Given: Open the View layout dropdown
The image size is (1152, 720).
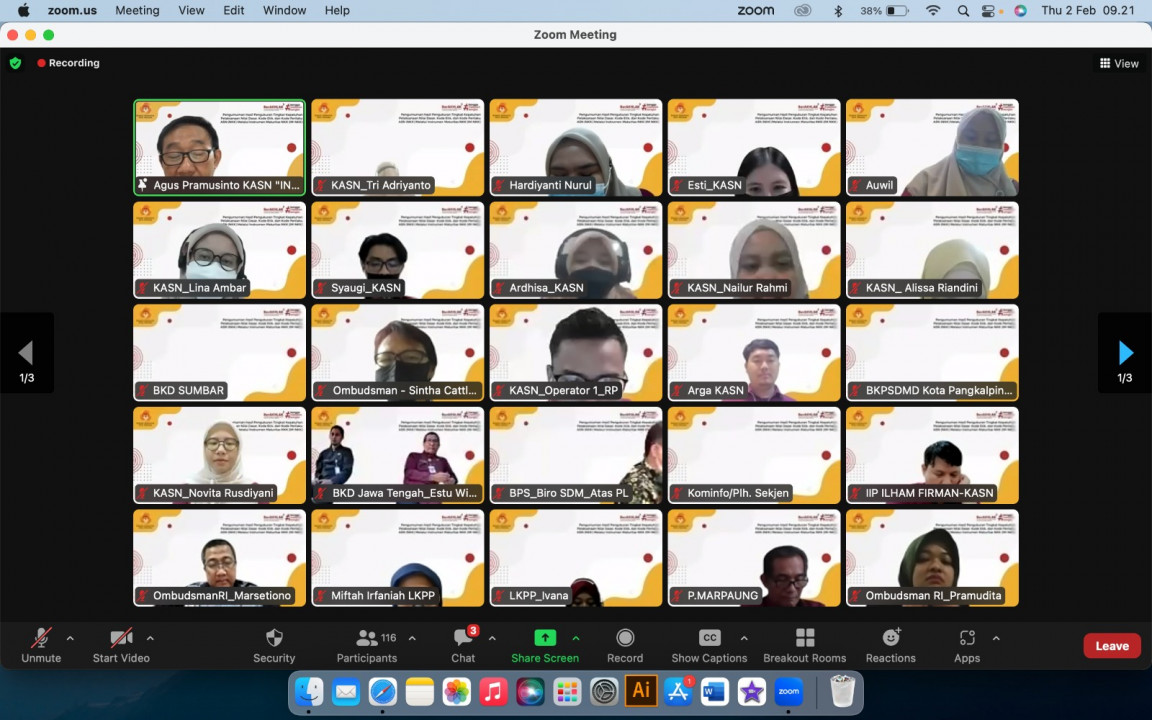Looking at the screenshot, I should [1119, 63].
